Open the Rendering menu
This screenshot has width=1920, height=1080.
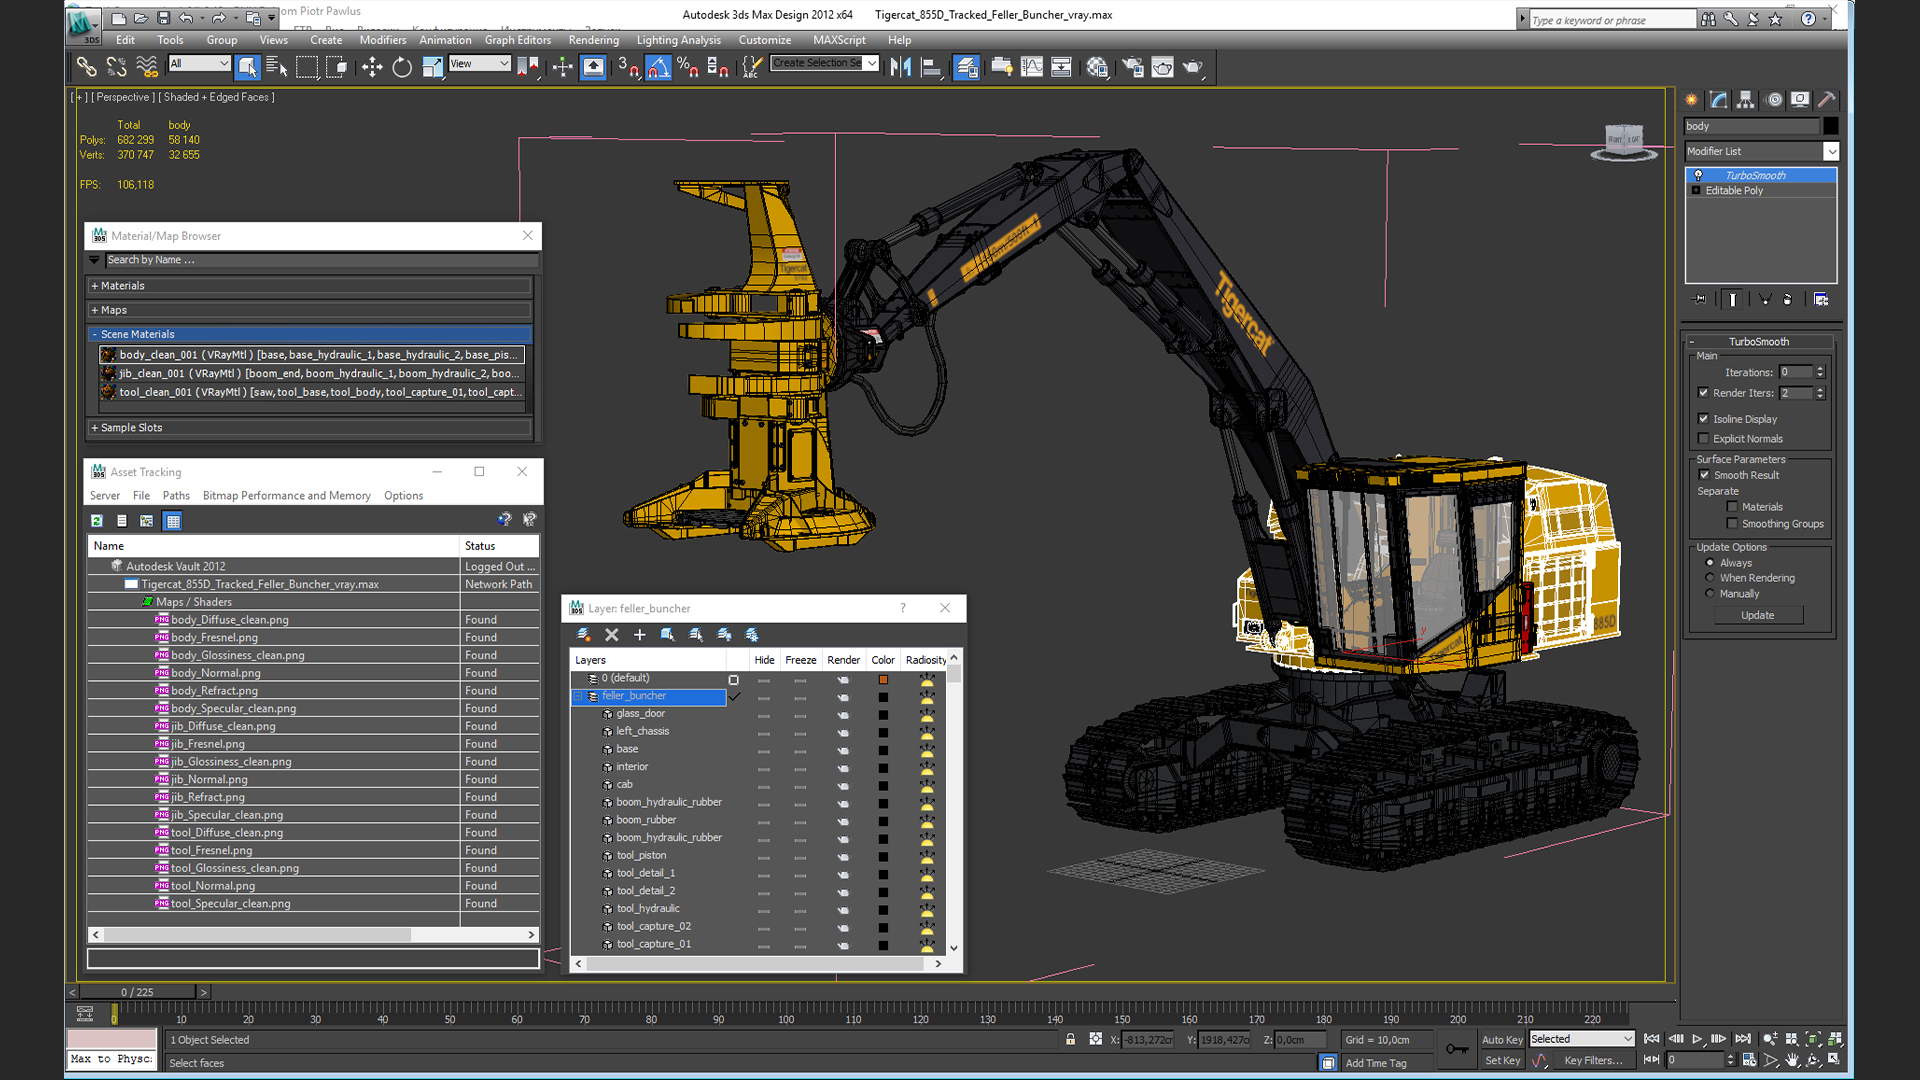[x=594, y=40]
